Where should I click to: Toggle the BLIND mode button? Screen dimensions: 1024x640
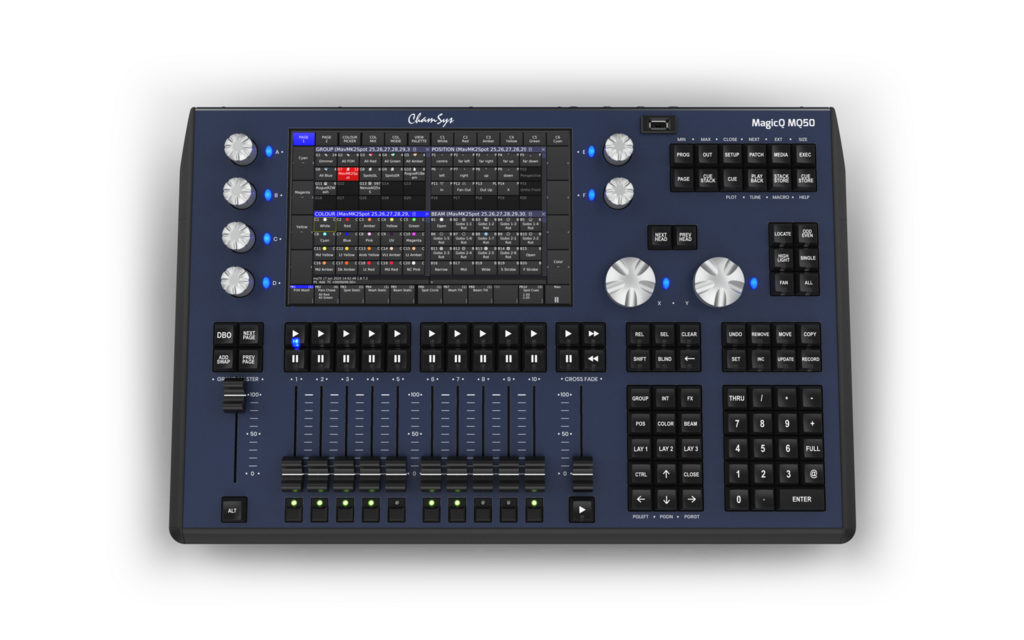[664, 358]
